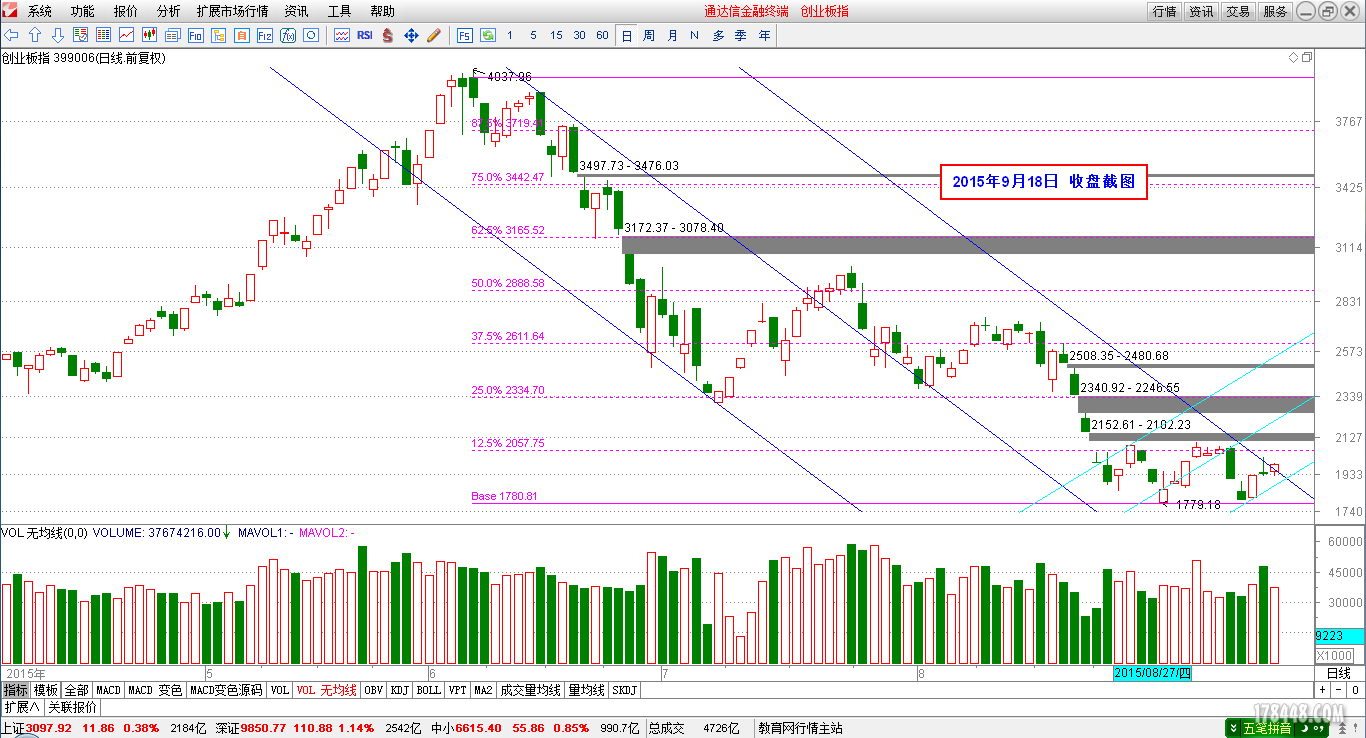Image resolution: width=1366 pixels, height=738 pixels.
Task: Click the F5 toolbar icon
Action: pyautogui.click(x=465, y=35)
